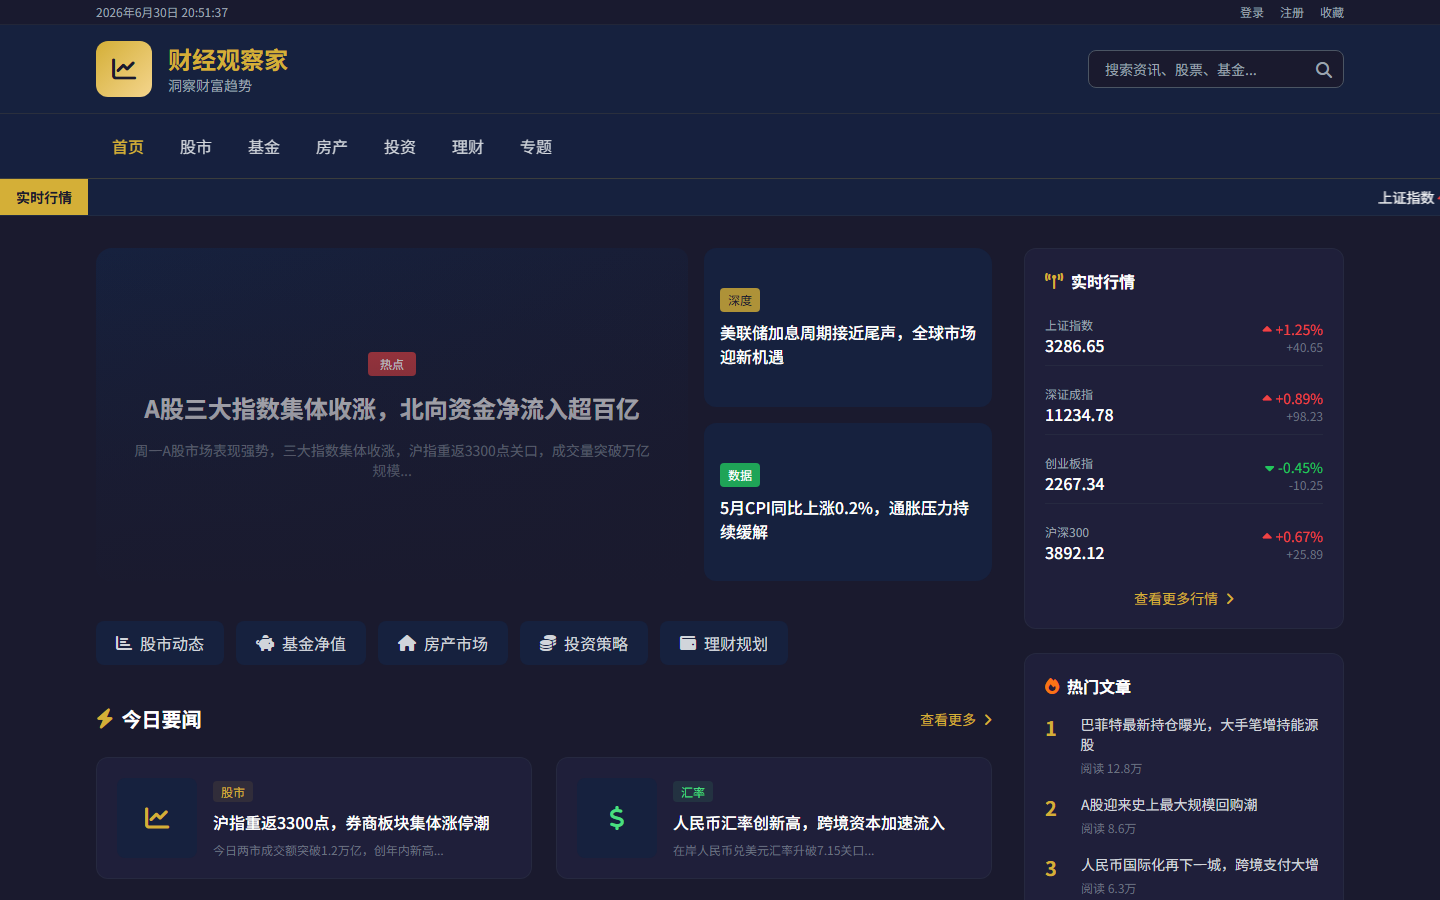Click the 热门文章 flame icon

(1052, 687)
